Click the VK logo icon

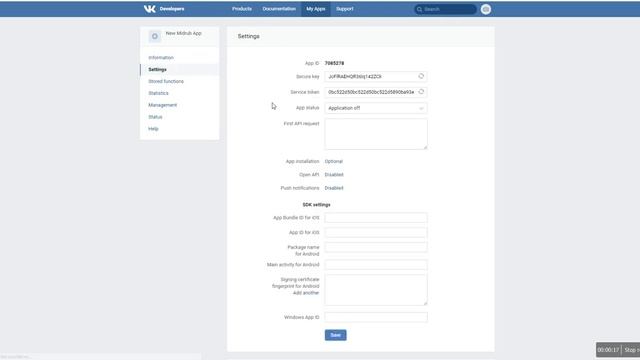(x=149, y=9)
